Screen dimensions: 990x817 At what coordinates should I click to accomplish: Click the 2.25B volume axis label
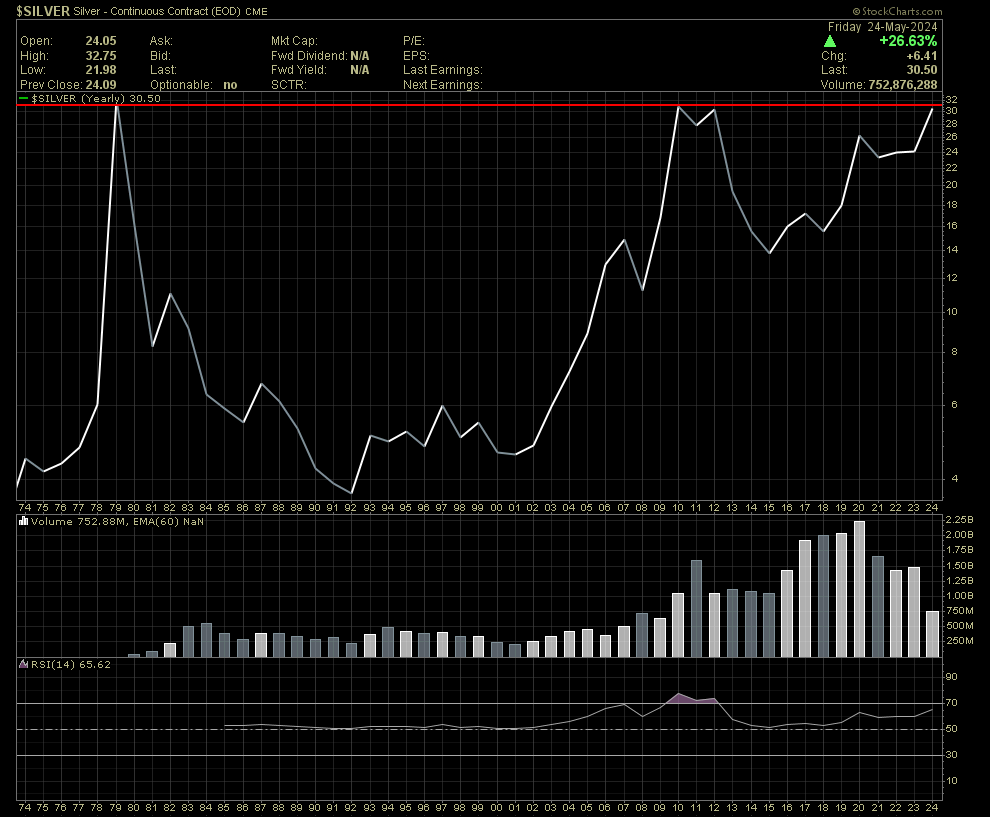(x=959, y=520)
